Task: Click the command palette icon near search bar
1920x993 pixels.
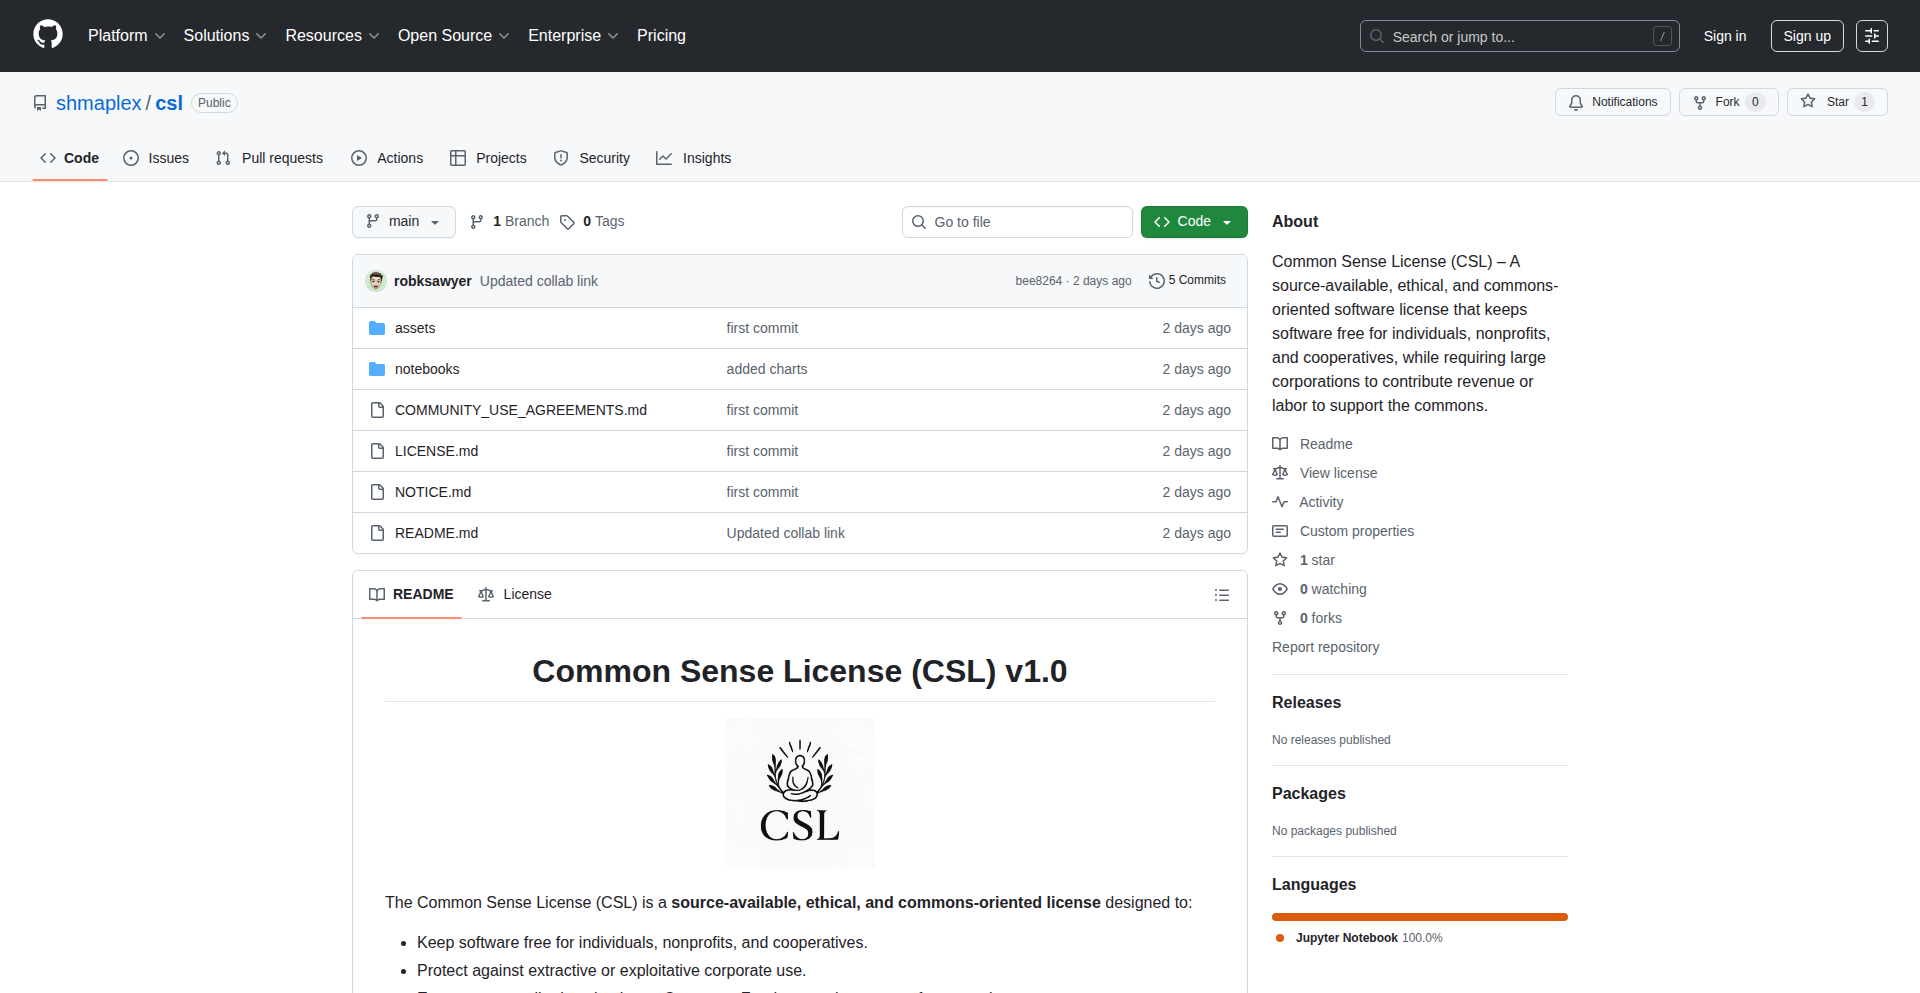Action: 1871,36
